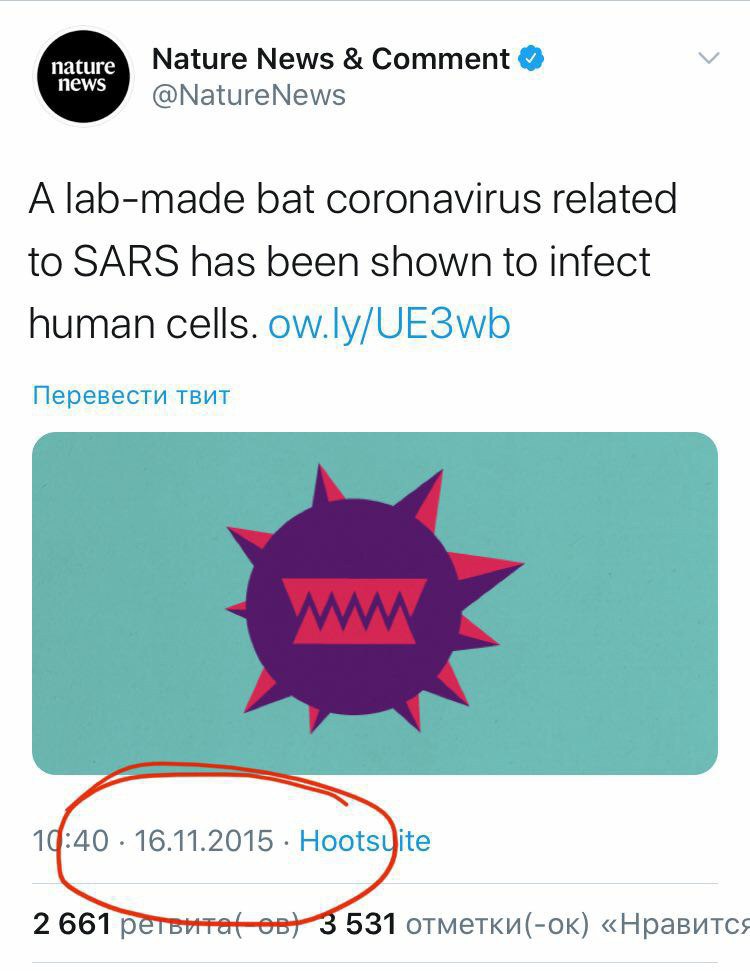Click the 10:40 tweet timestamp
Screen dimensions: 750x971
70,840
